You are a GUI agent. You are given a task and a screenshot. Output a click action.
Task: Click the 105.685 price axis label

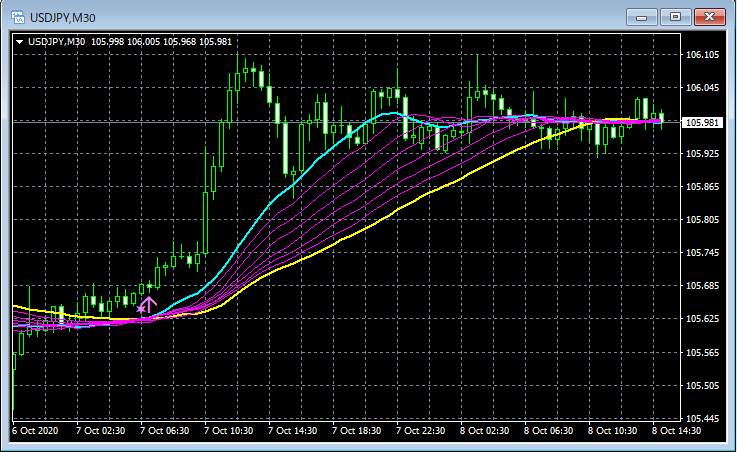702,286
